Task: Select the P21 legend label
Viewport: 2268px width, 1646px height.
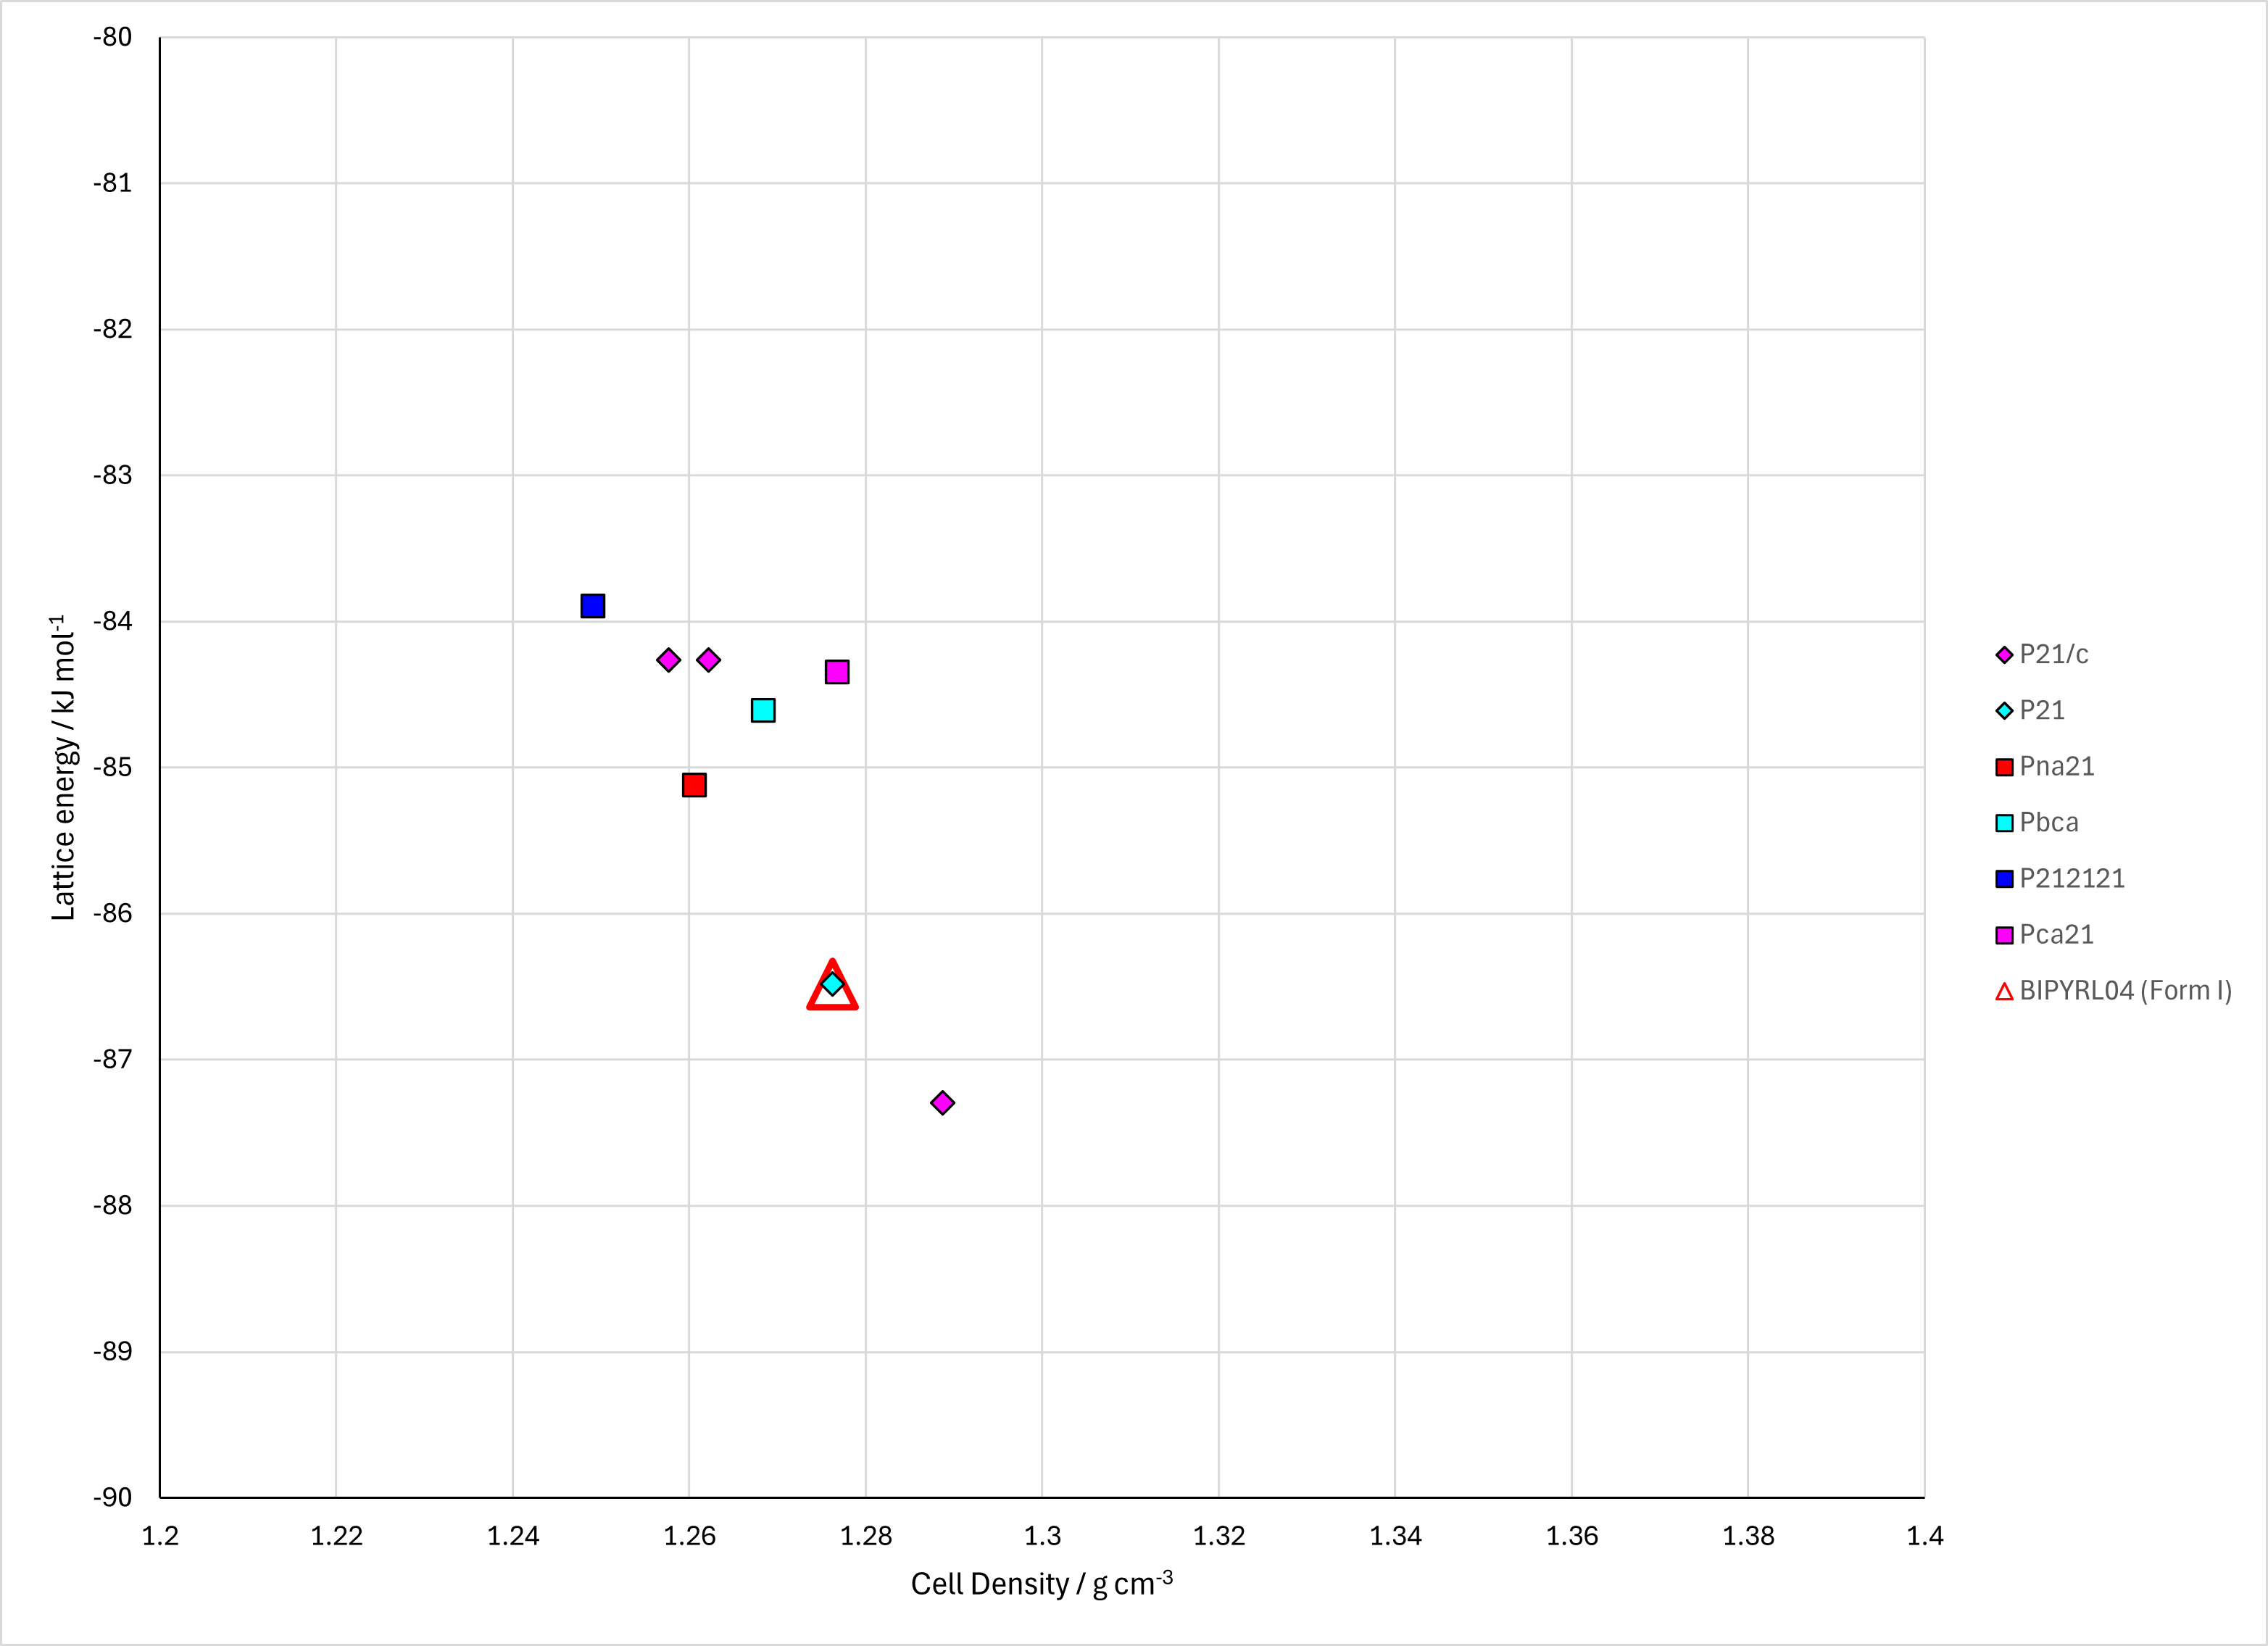Action: click(2042, 710)
